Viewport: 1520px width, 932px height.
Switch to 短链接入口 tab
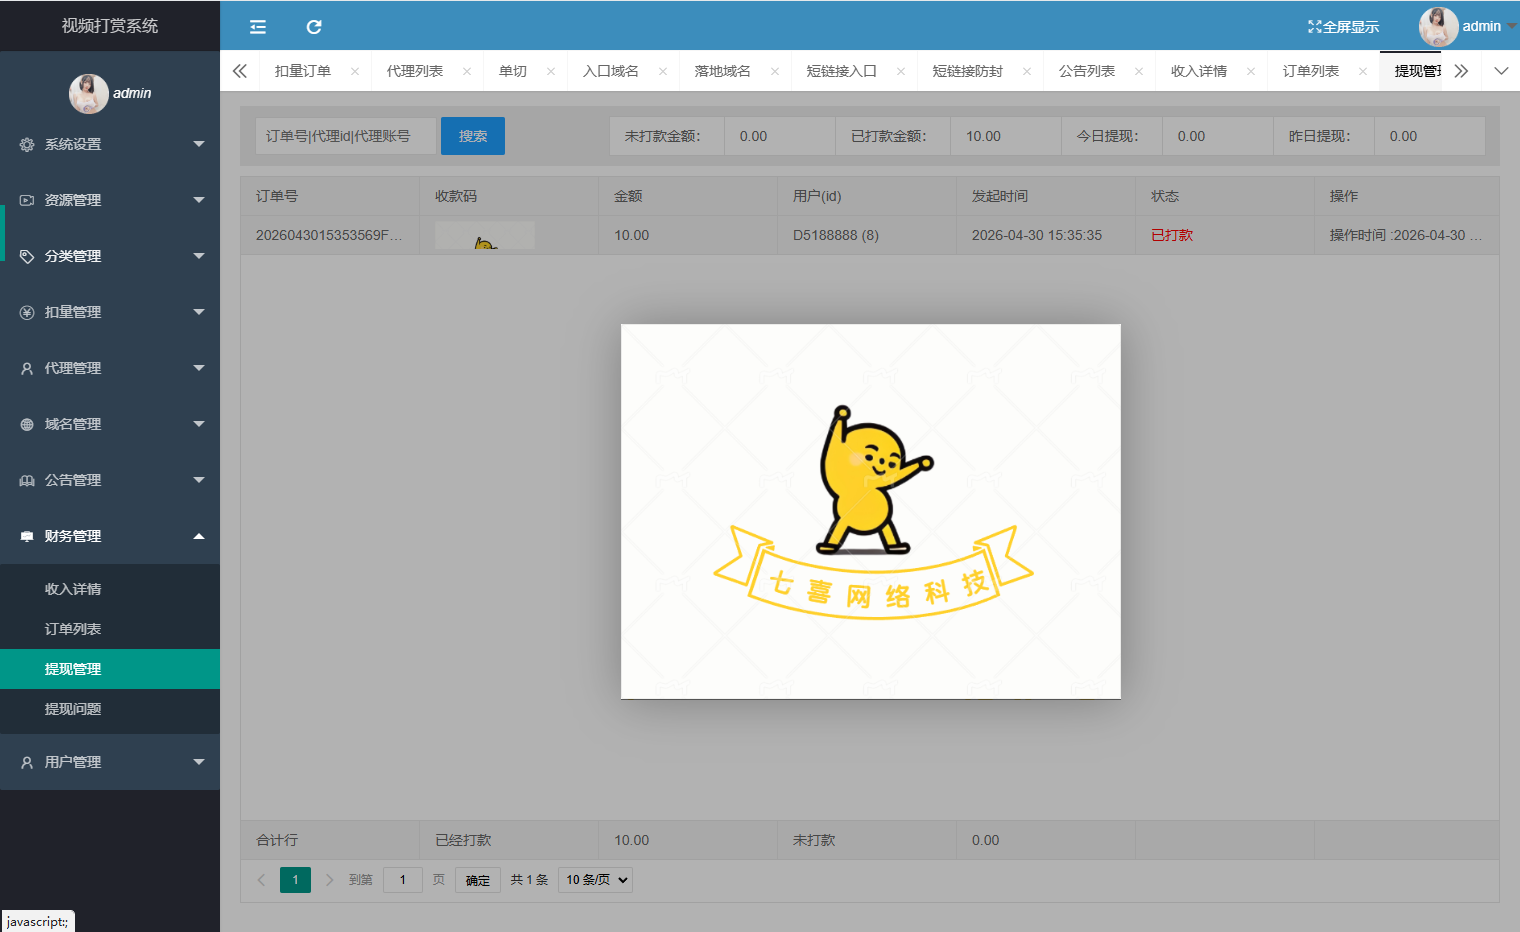(x=842, y=71)
